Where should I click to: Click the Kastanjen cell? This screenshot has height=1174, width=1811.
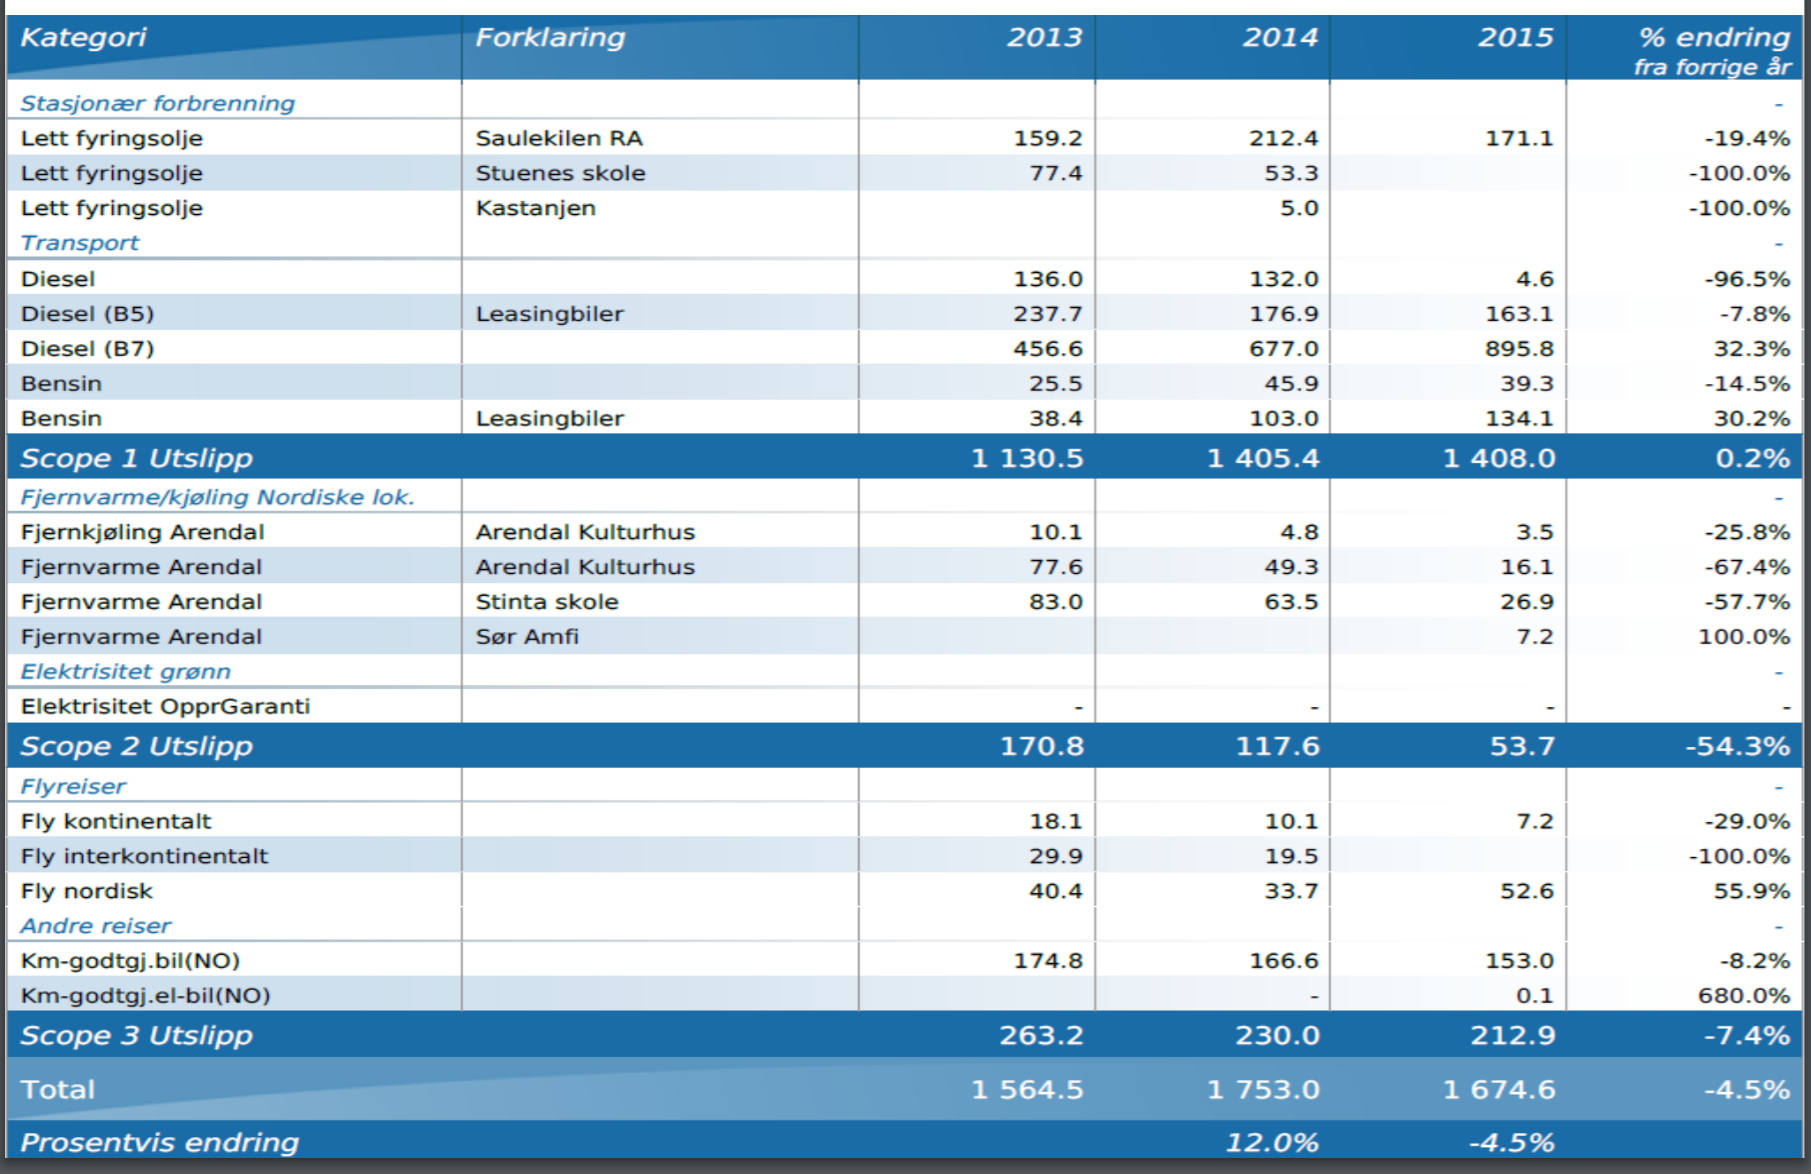pos(535,208)
